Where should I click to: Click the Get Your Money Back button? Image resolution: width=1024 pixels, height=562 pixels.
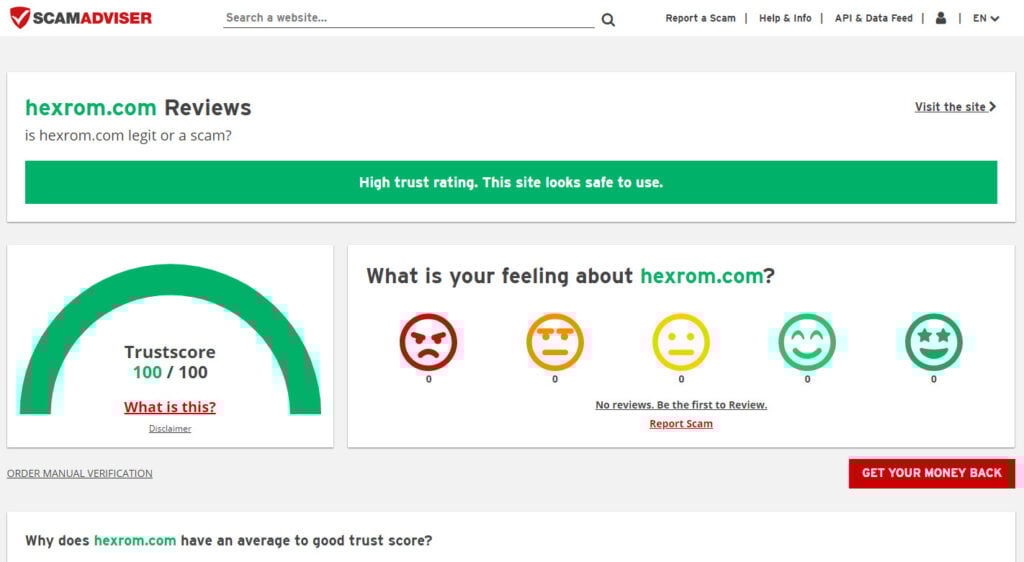pos(931,473)
